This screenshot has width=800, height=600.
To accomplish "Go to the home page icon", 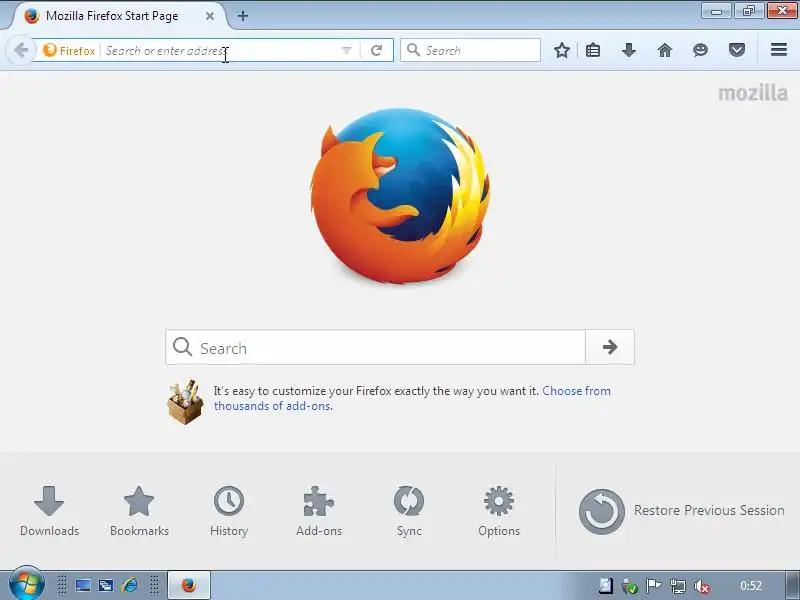I will click(x=665, y=50).
